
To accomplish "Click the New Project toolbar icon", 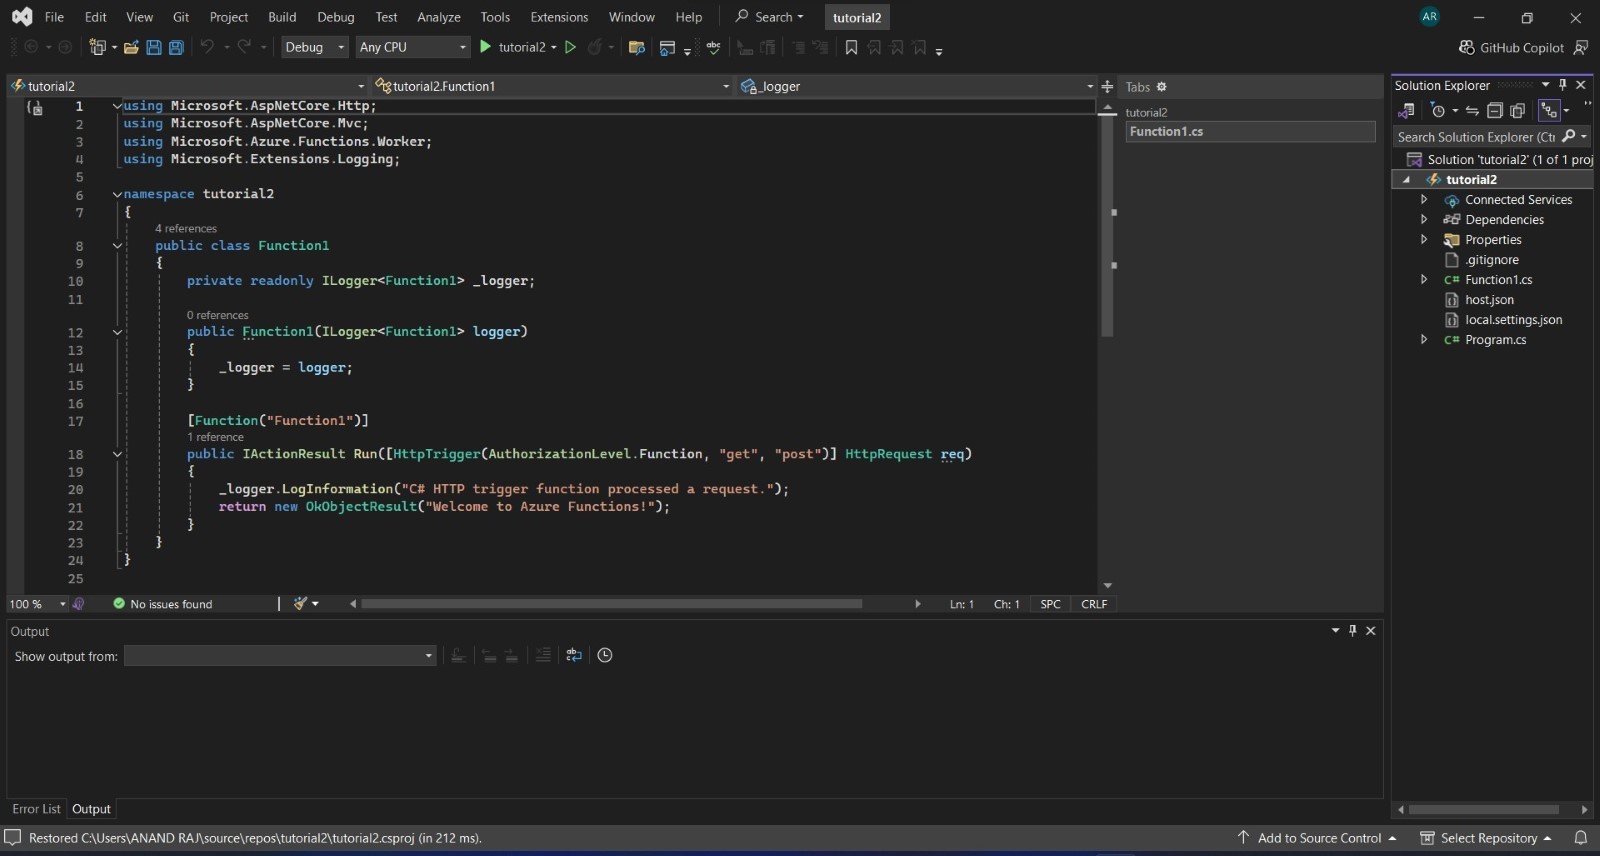I will point(98,47).
